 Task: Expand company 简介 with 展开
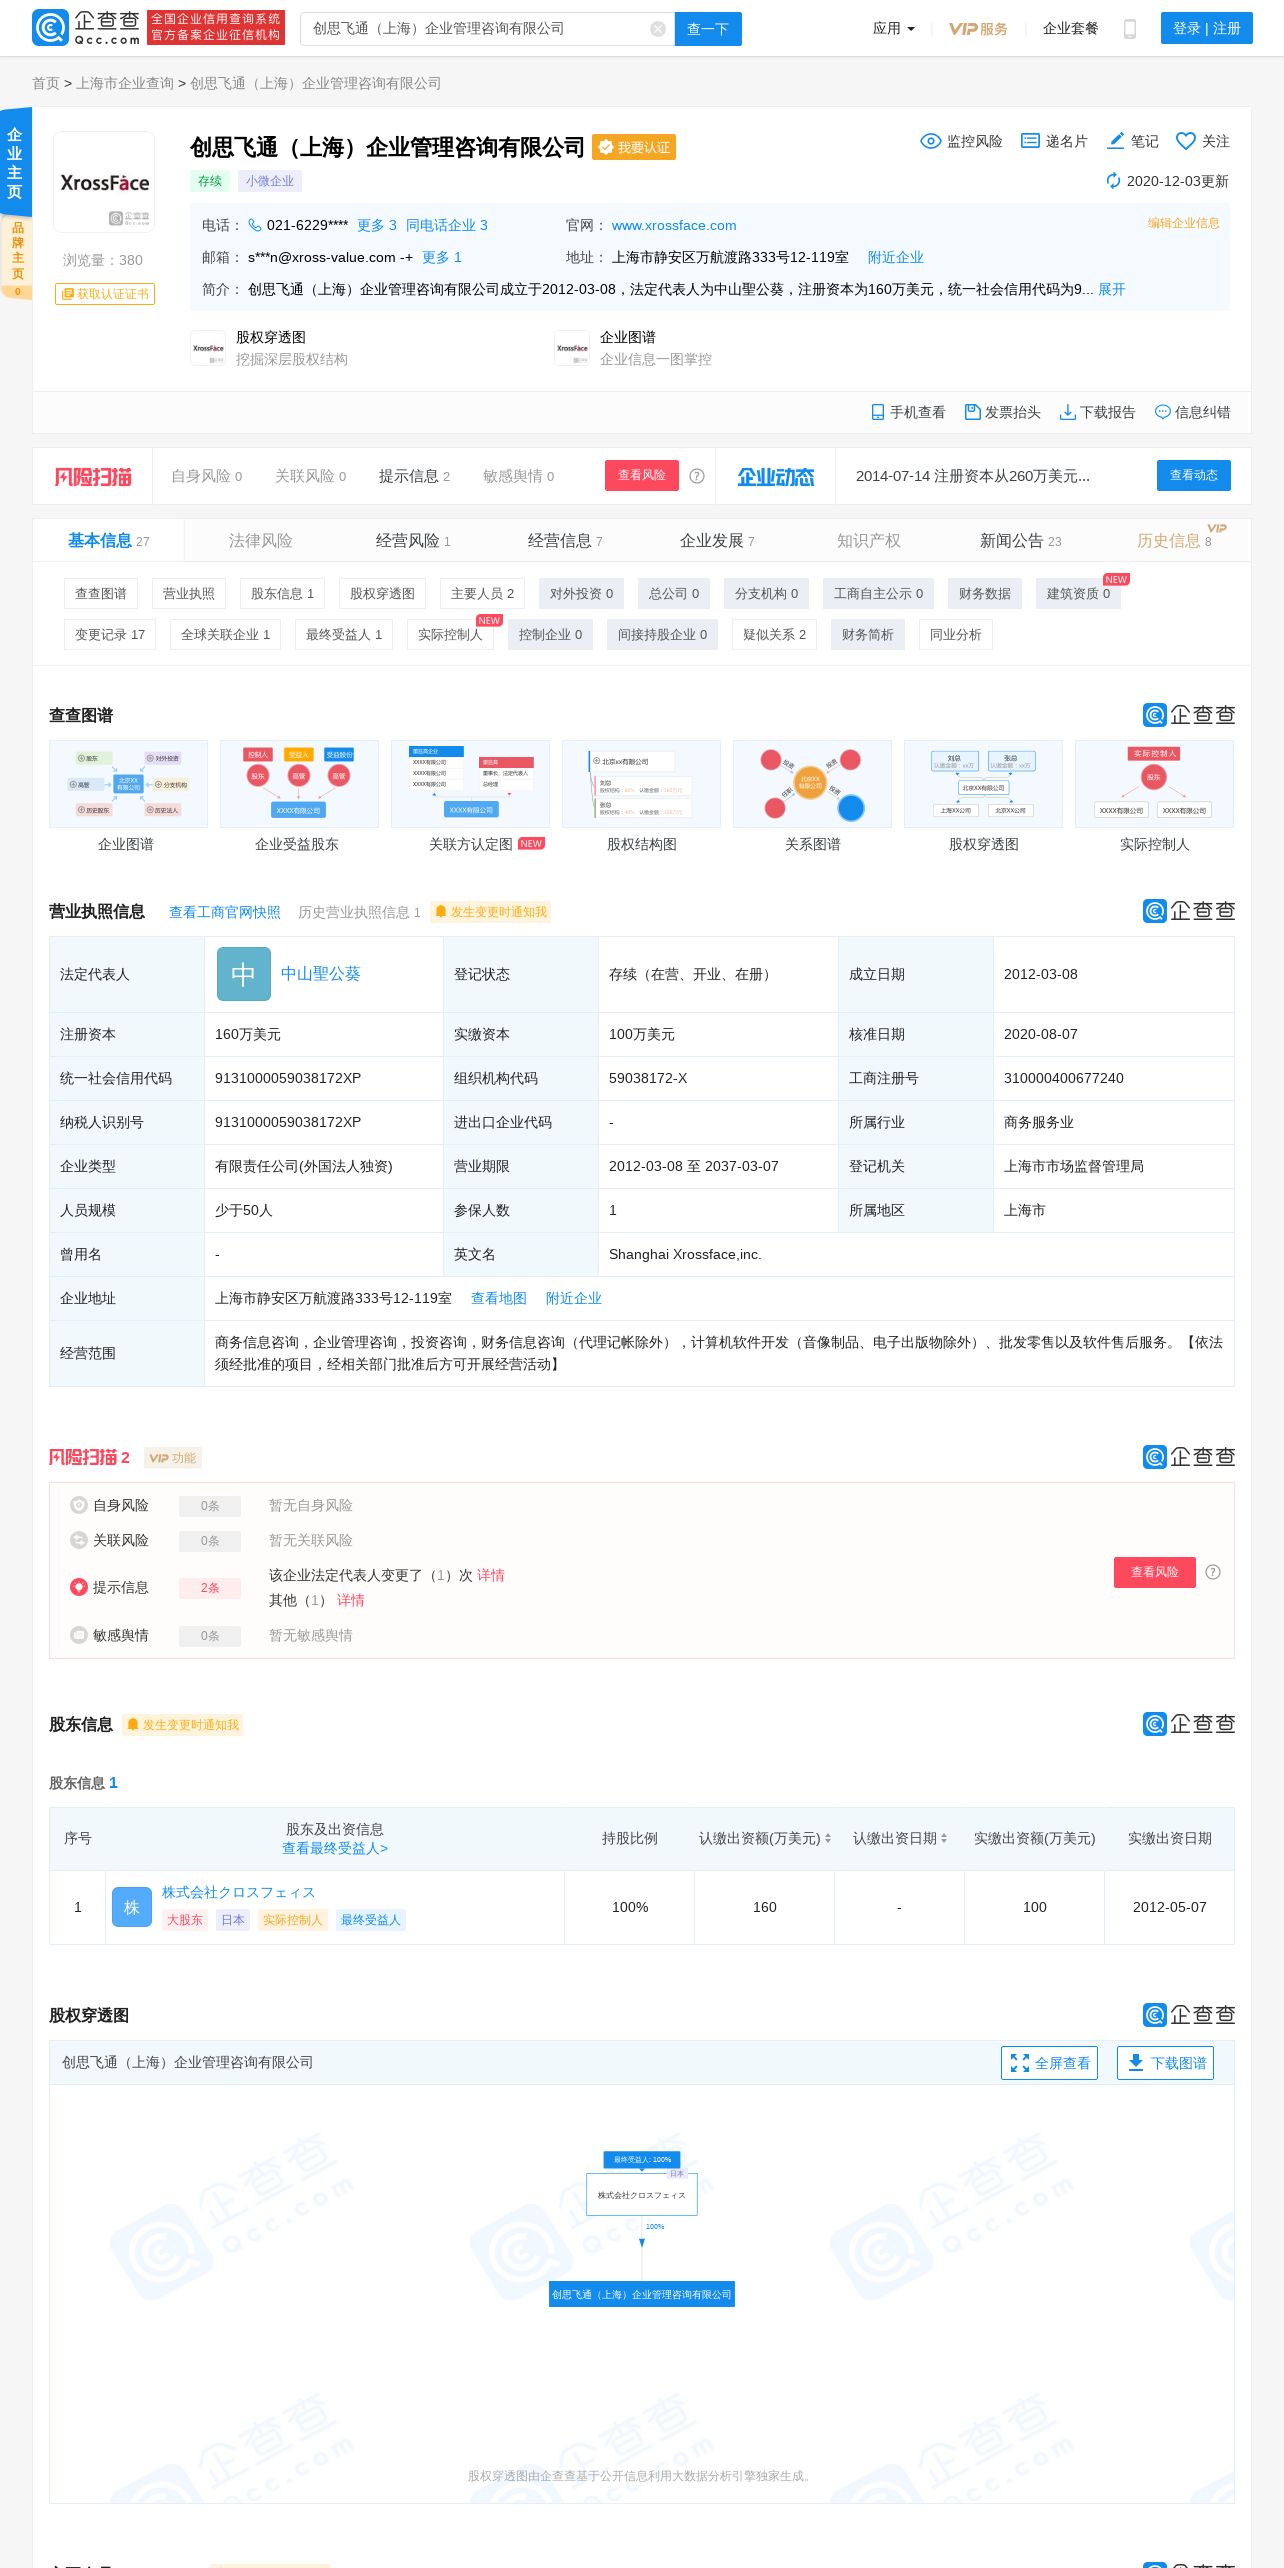click(x=1111, y=289)
